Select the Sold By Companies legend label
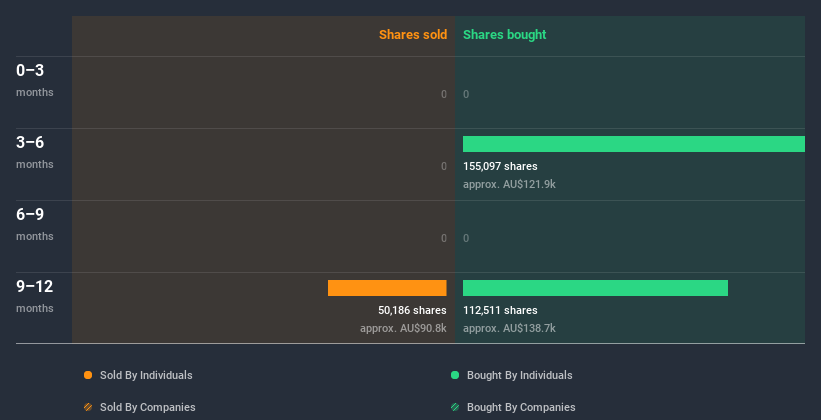 coord(148,407)
